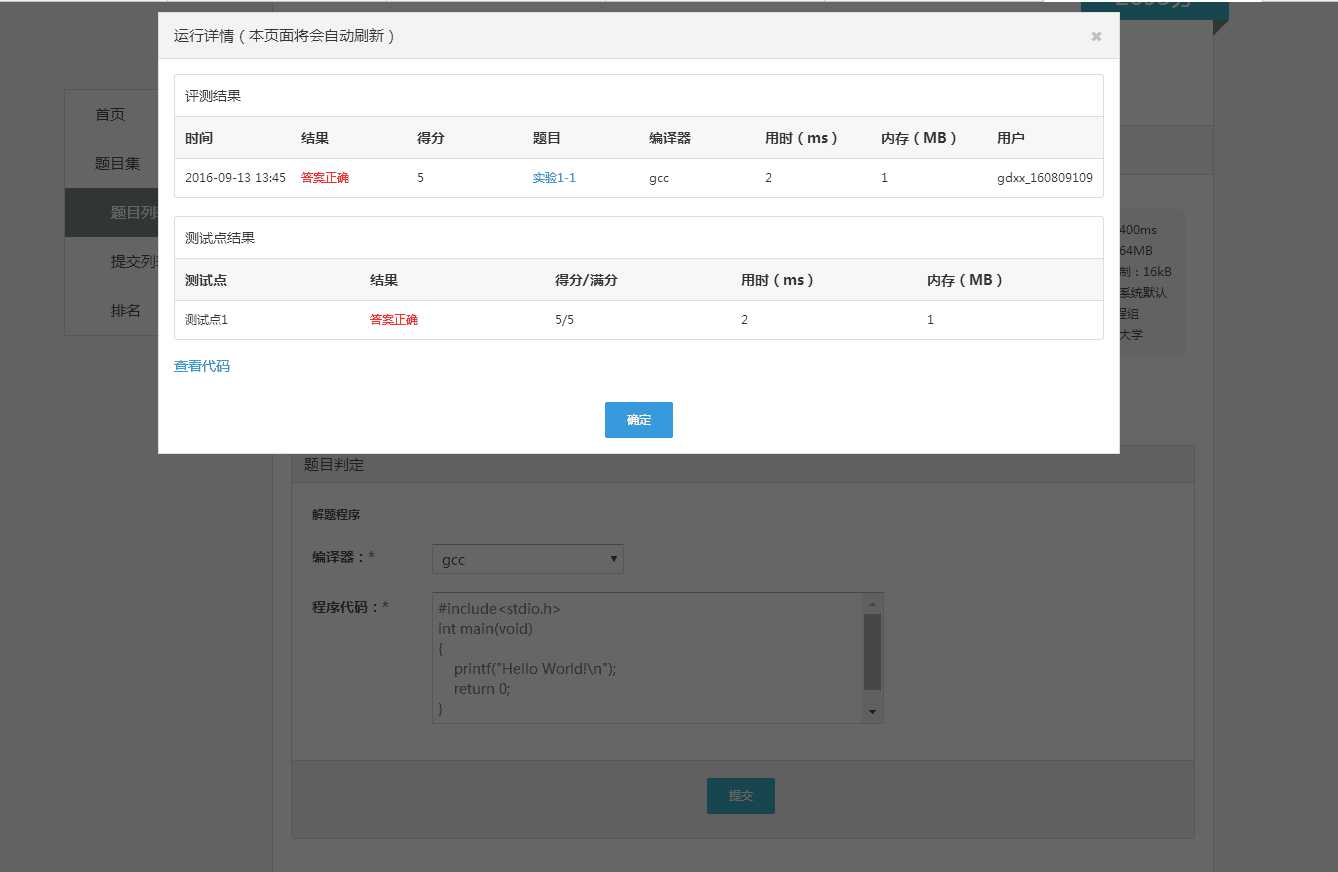Click the 评测结果 panel heading
Image resolution: width=1338 pixels, height=872 pixels.
click(213, 96)
